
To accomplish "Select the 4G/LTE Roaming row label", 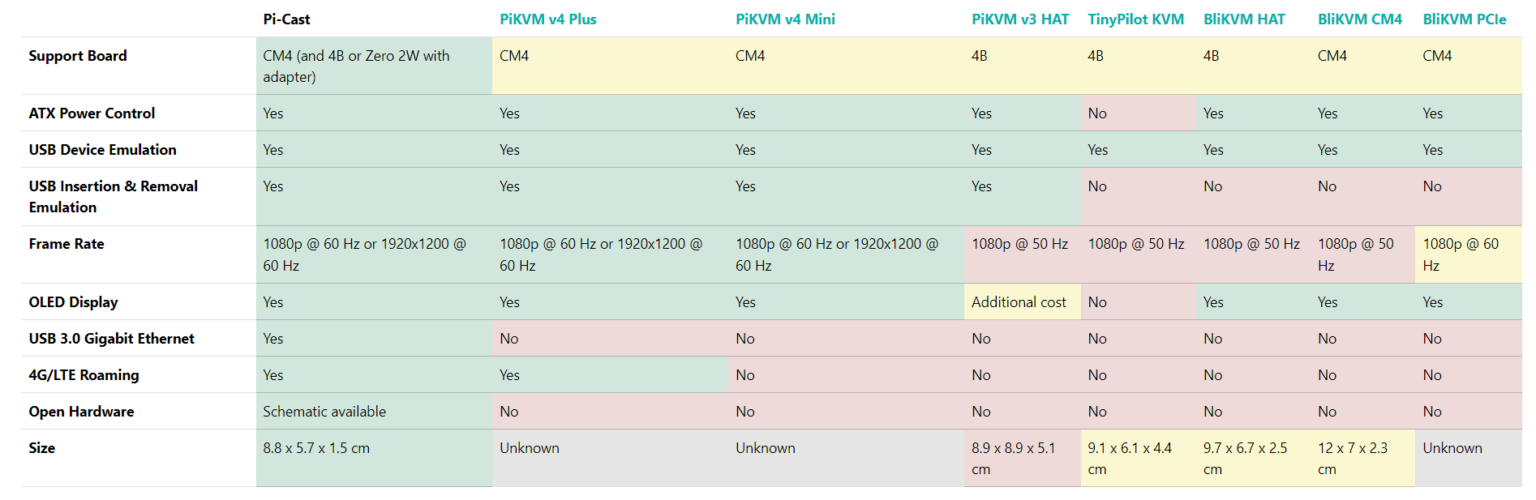I will click(x=84, y=375).
